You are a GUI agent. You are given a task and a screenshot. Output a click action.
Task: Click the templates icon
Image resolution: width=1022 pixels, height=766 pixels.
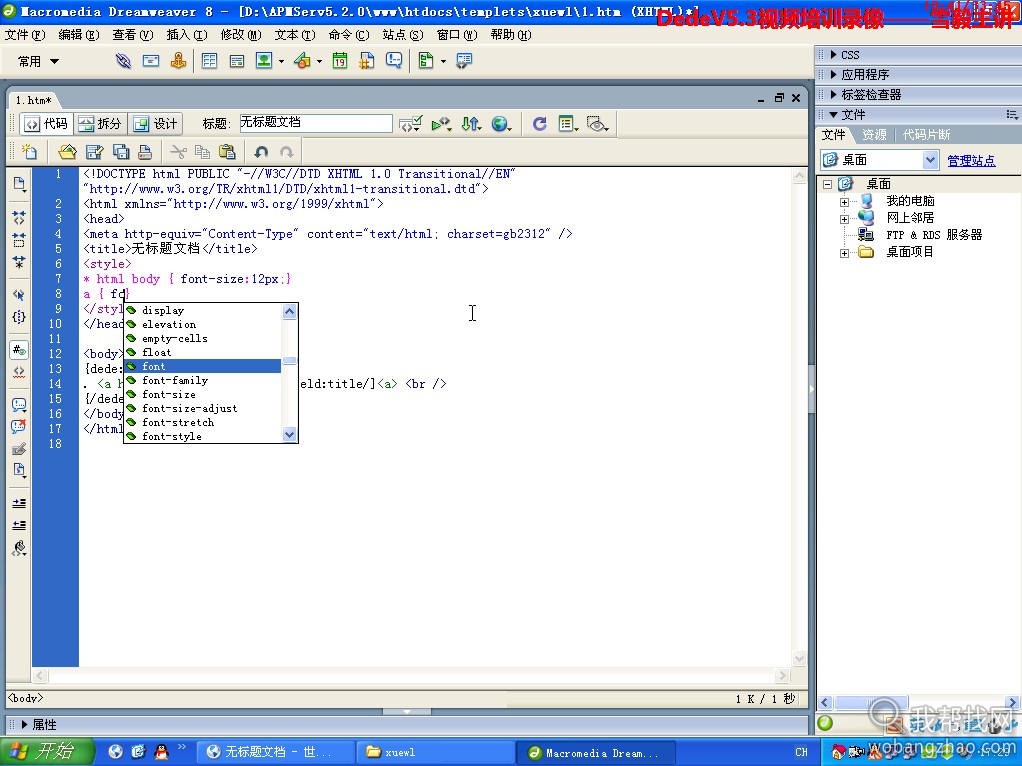pos(426,61)
